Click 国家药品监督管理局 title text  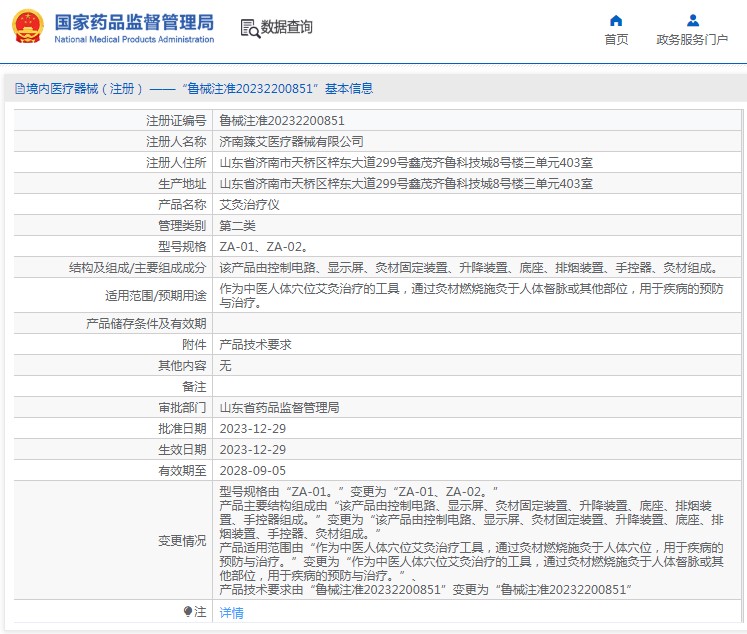pos(134,22)
